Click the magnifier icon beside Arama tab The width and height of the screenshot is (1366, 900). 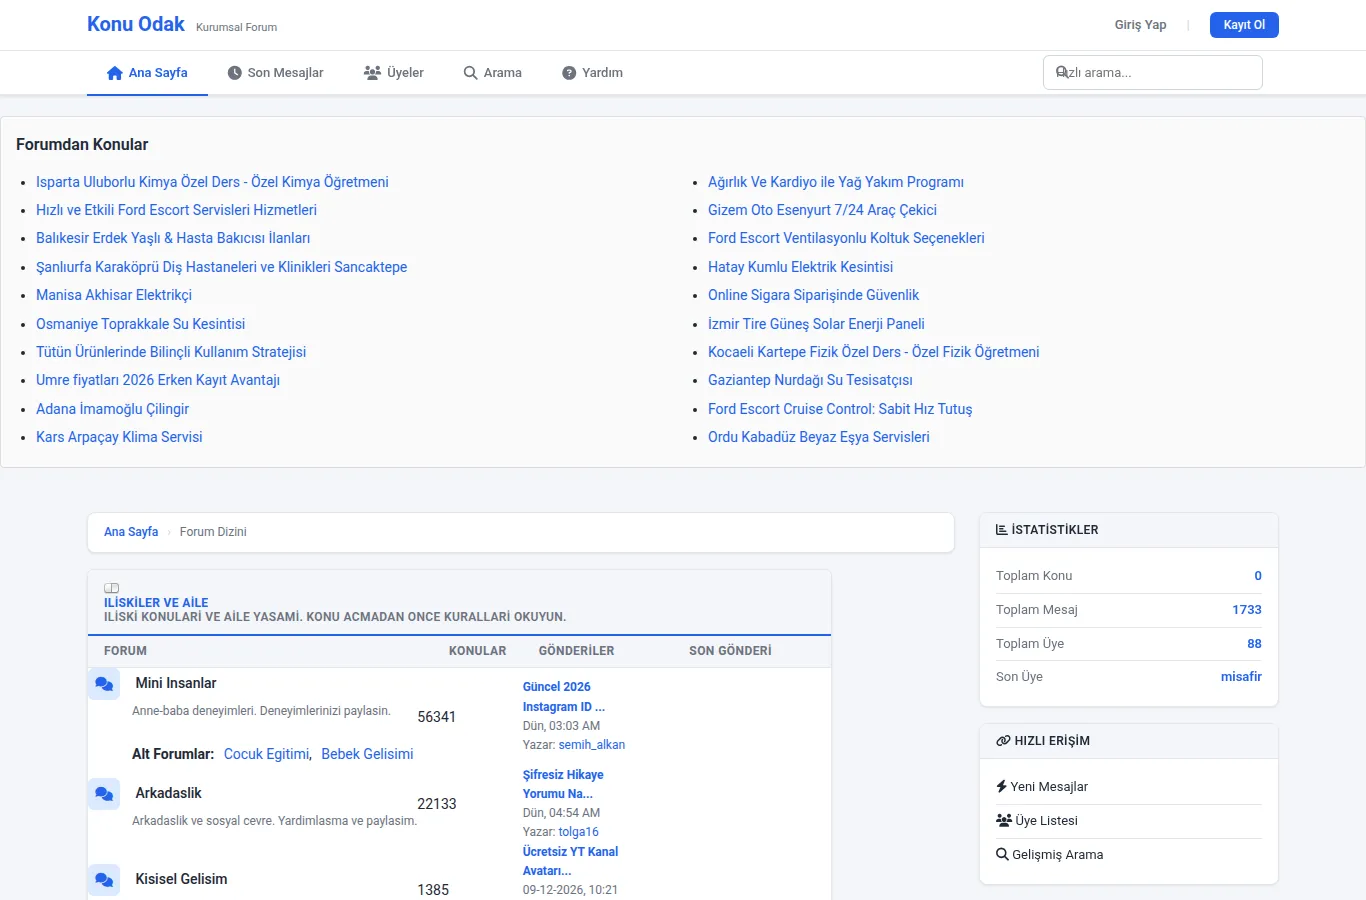(470, 73)
